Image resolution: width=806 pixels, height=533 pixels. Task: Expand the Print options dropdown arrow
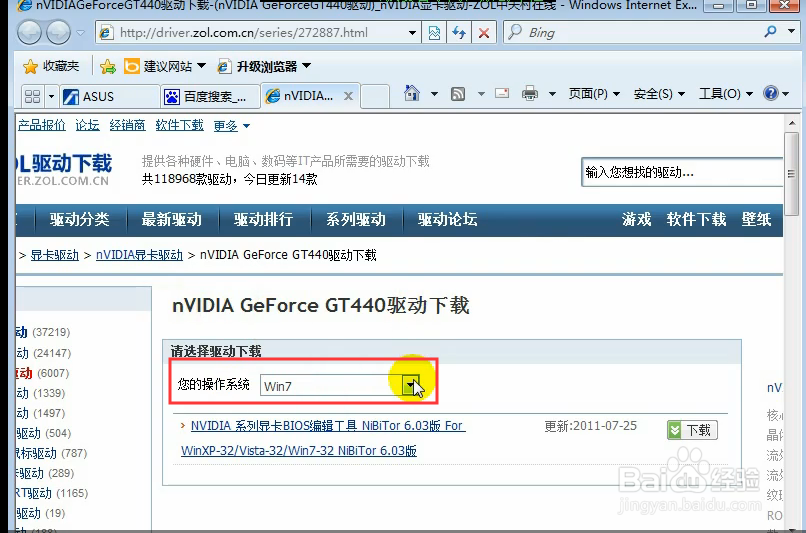(552, 94)
